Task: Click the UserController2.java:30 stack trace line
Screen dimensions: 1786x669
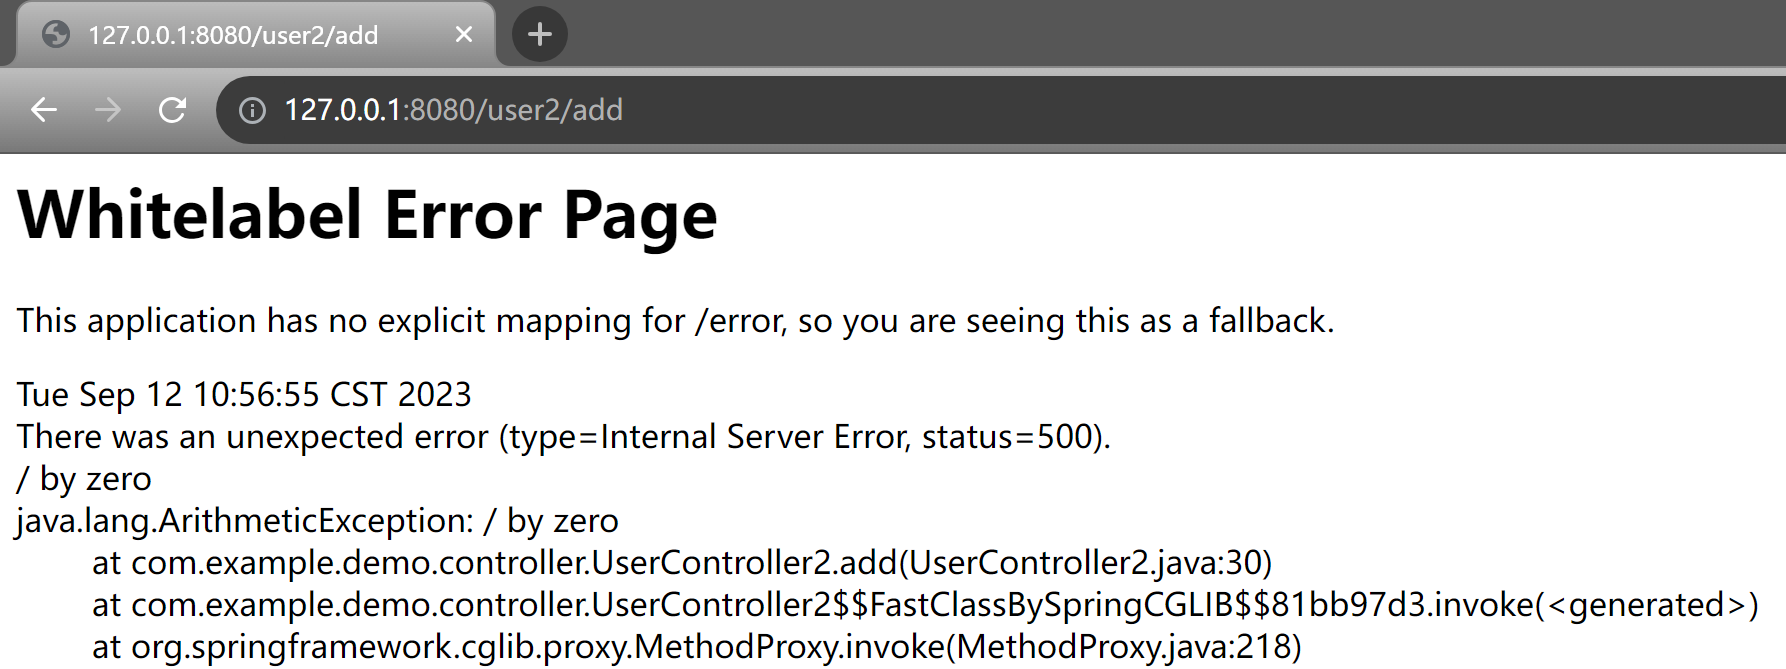Action: (682, 563)
